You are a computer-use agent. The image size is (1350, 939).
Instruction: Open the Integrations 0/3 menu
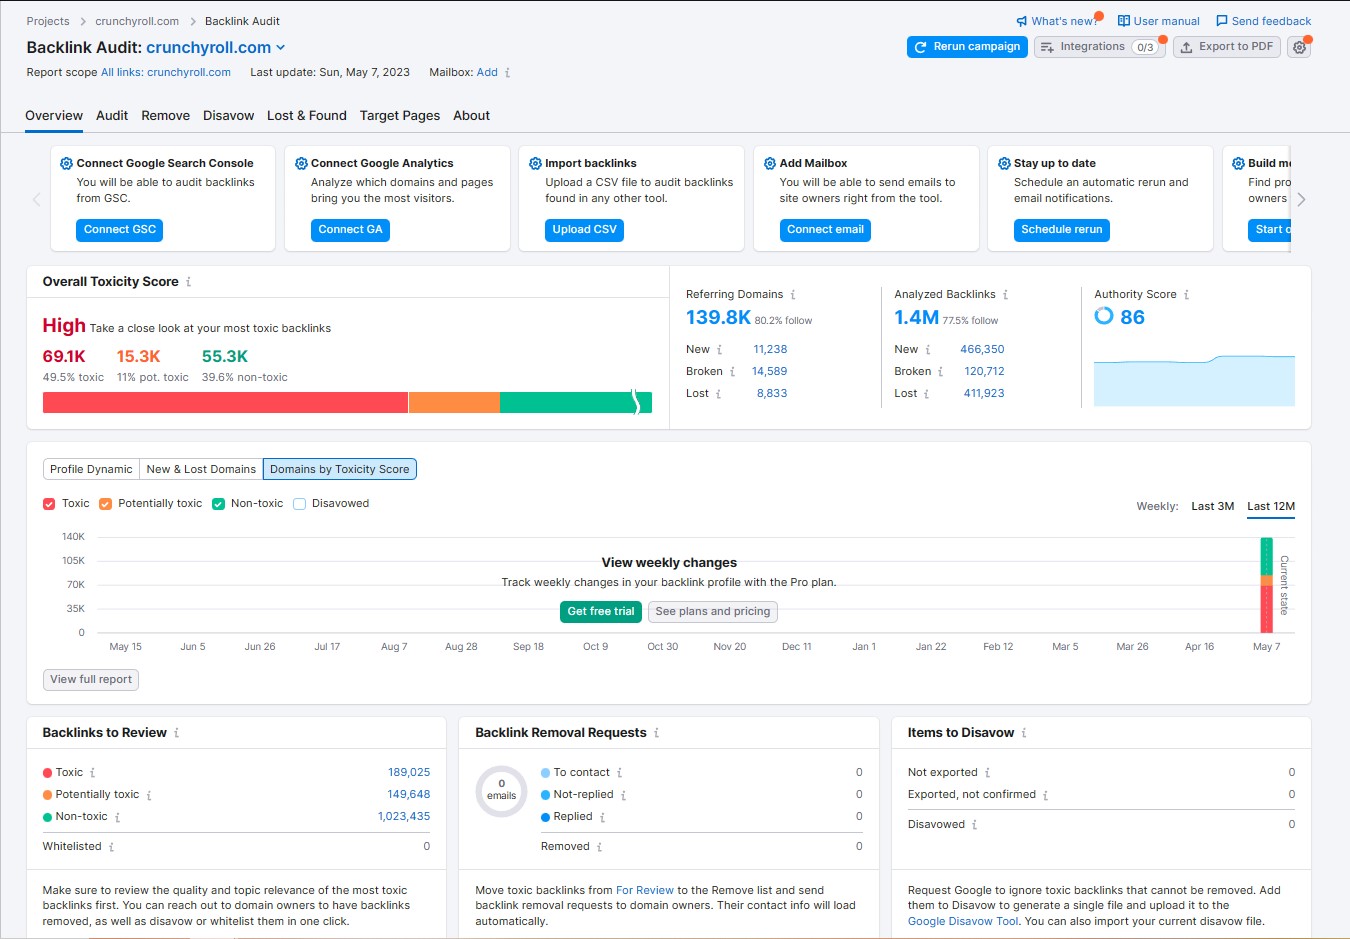pos(1099,47)
